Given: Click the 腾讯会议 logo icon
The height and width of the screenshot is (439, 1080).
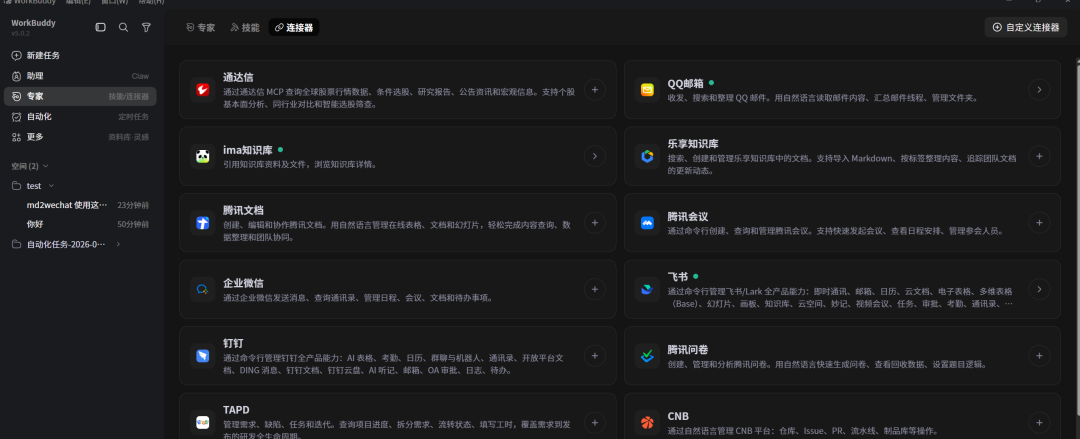Looking at the screenshot, I should click(647, 223).
